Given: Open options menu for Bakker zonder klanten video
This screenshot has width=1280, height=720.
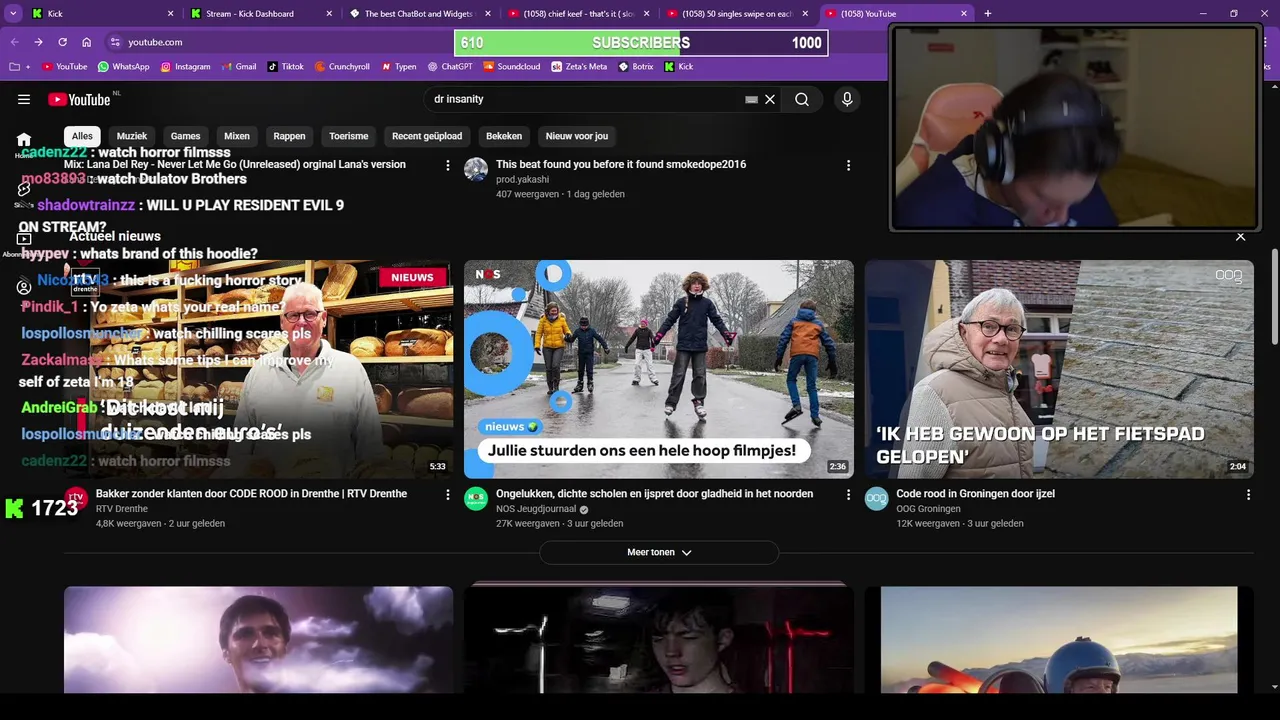Looking at the screenshot, I should point(448,494).
